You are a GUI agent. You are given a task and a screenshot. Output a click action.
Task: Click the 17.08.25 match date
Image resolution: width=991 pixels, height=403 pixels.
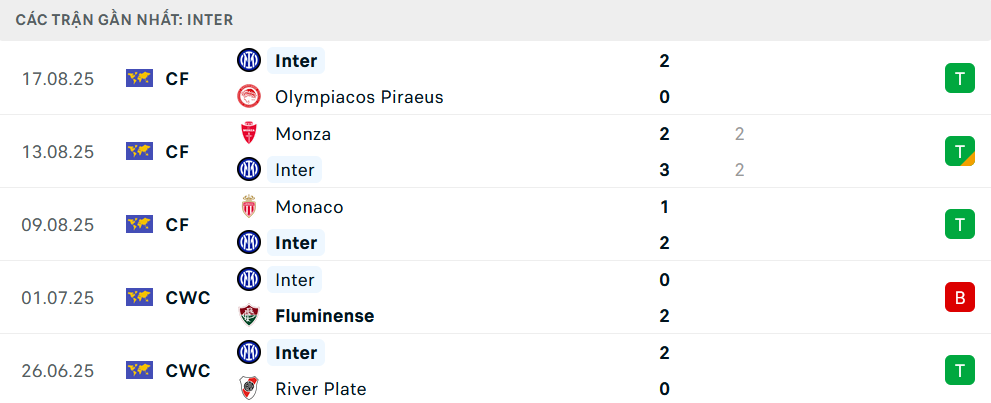coord(57,79)
